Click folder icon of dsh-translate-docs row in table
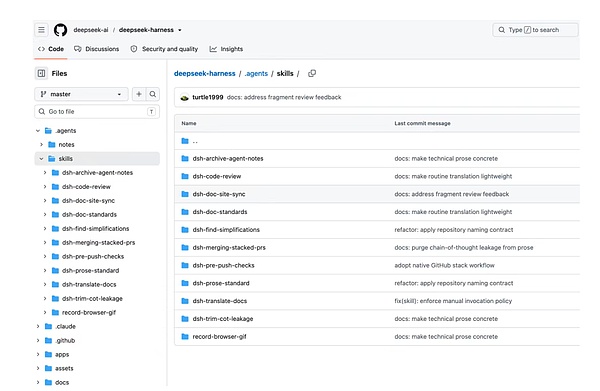 click(x=185, y=301)
